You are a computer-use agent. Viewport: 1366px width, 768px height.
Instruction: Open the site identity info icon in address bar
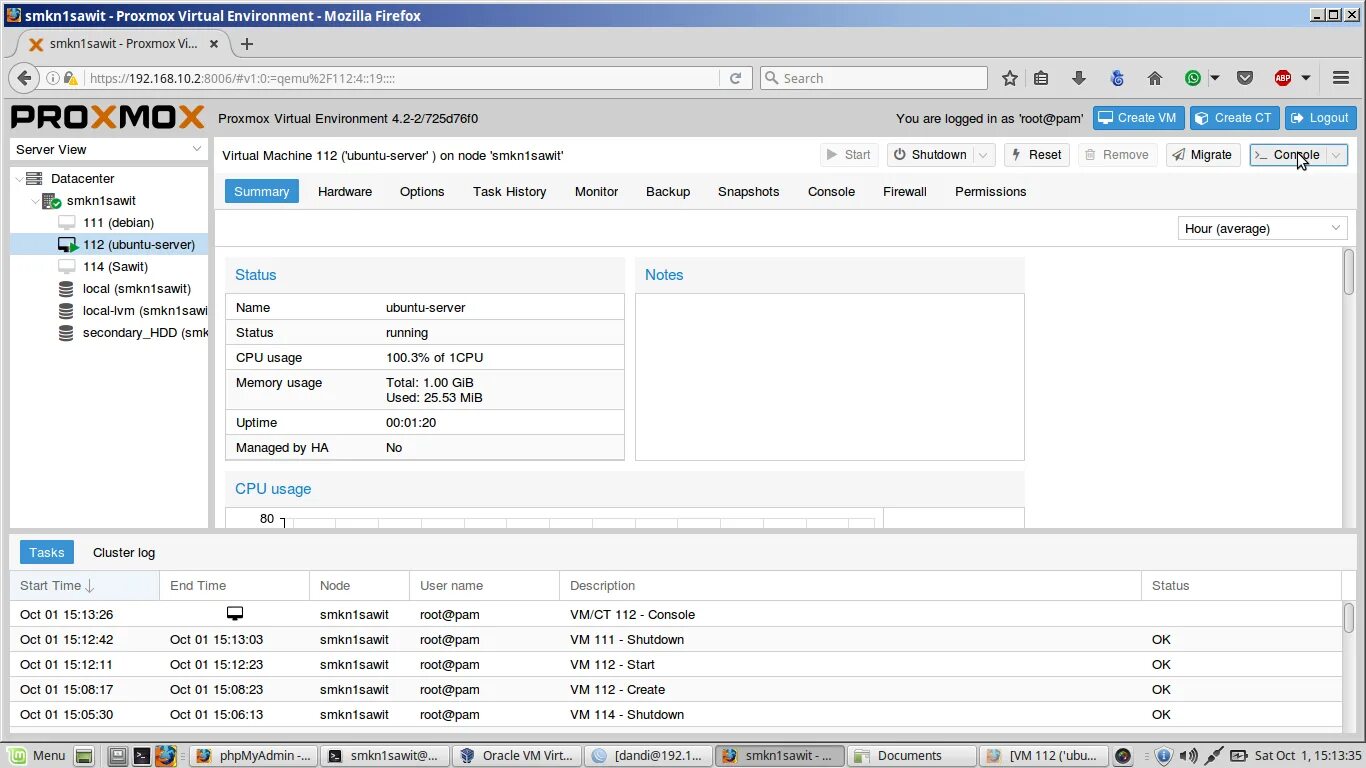[52, 78]
